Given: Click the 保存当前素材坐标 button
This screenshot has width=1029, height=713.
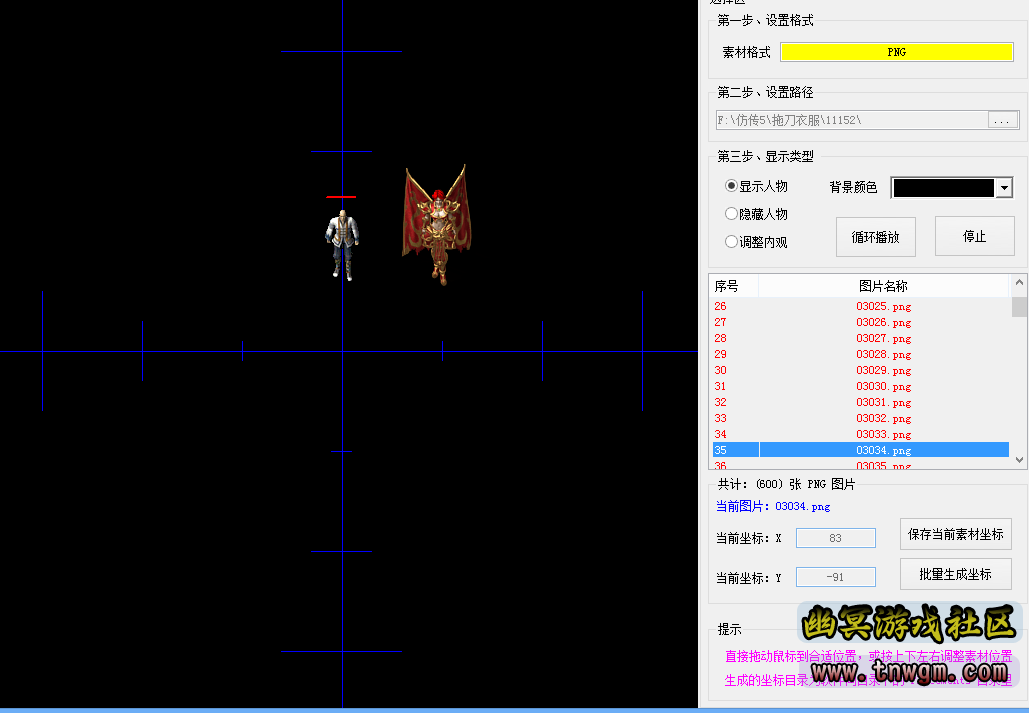Looking at the screenshot, I should [956, 534].
